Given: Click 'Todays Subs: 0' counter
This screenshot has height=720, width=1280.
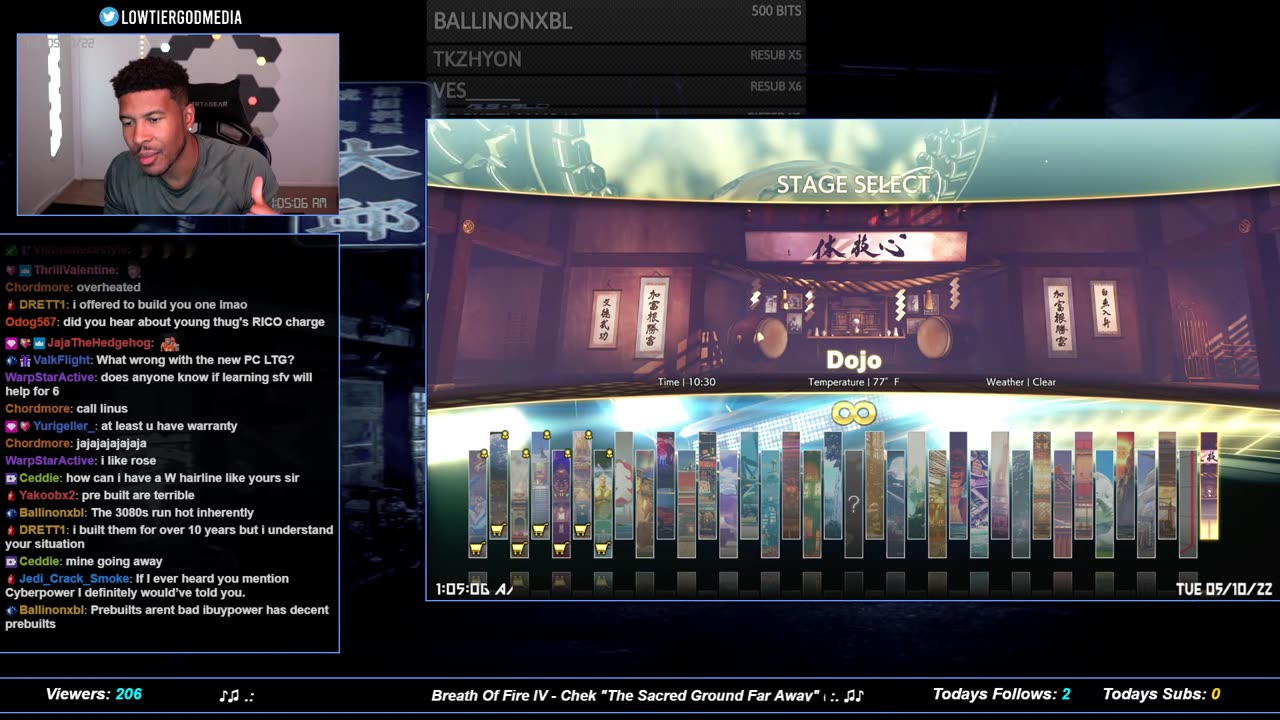Looking at the screenshot, I should tap(1162, 694).
